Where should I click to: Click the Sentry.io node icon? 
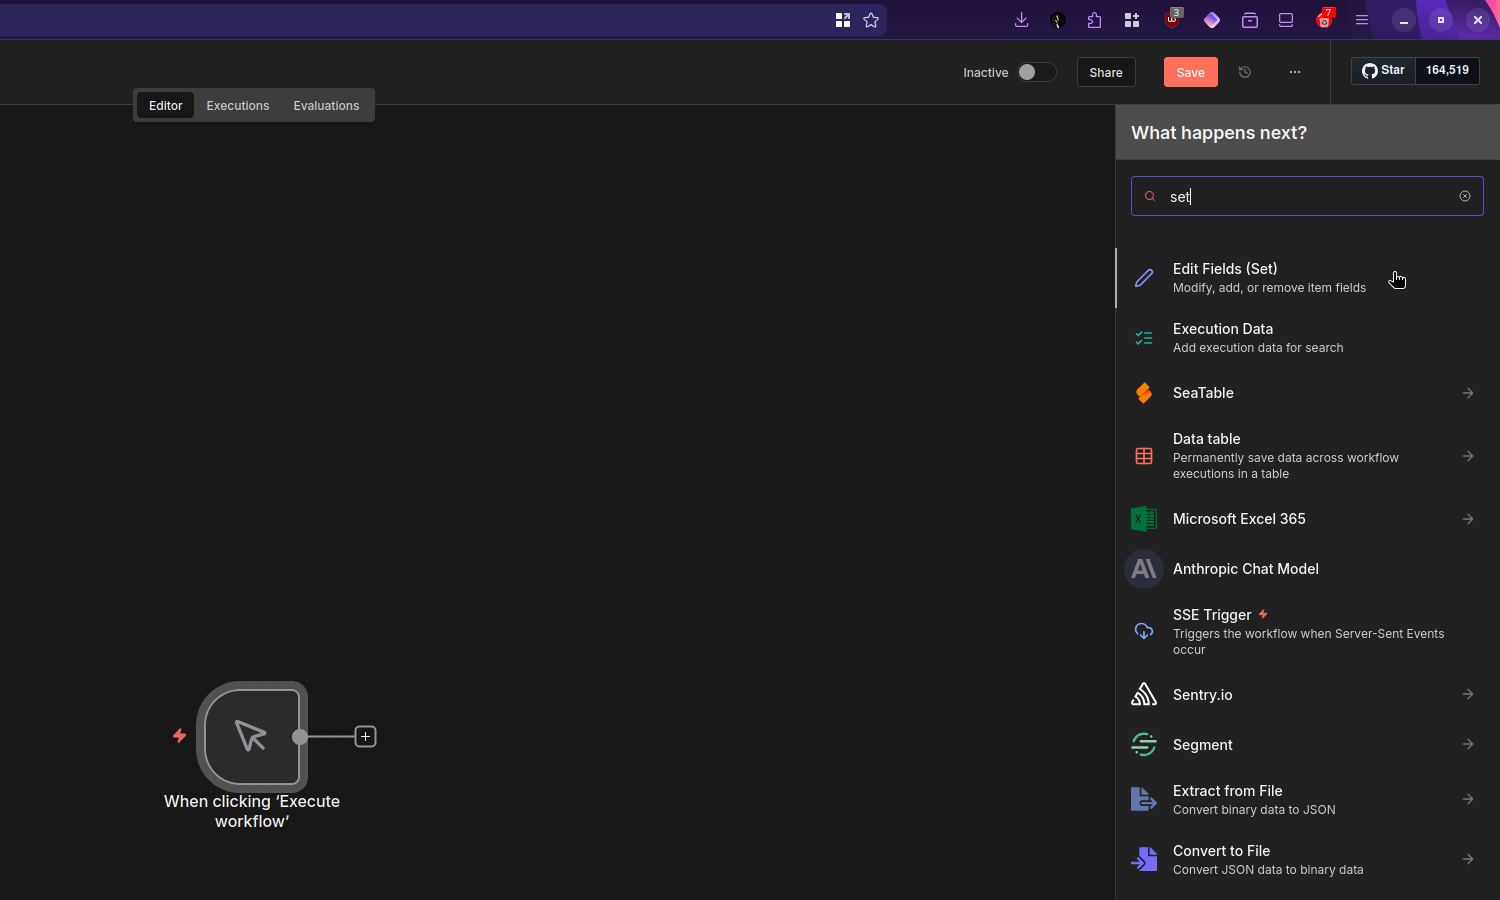[x=1143, y=694]
